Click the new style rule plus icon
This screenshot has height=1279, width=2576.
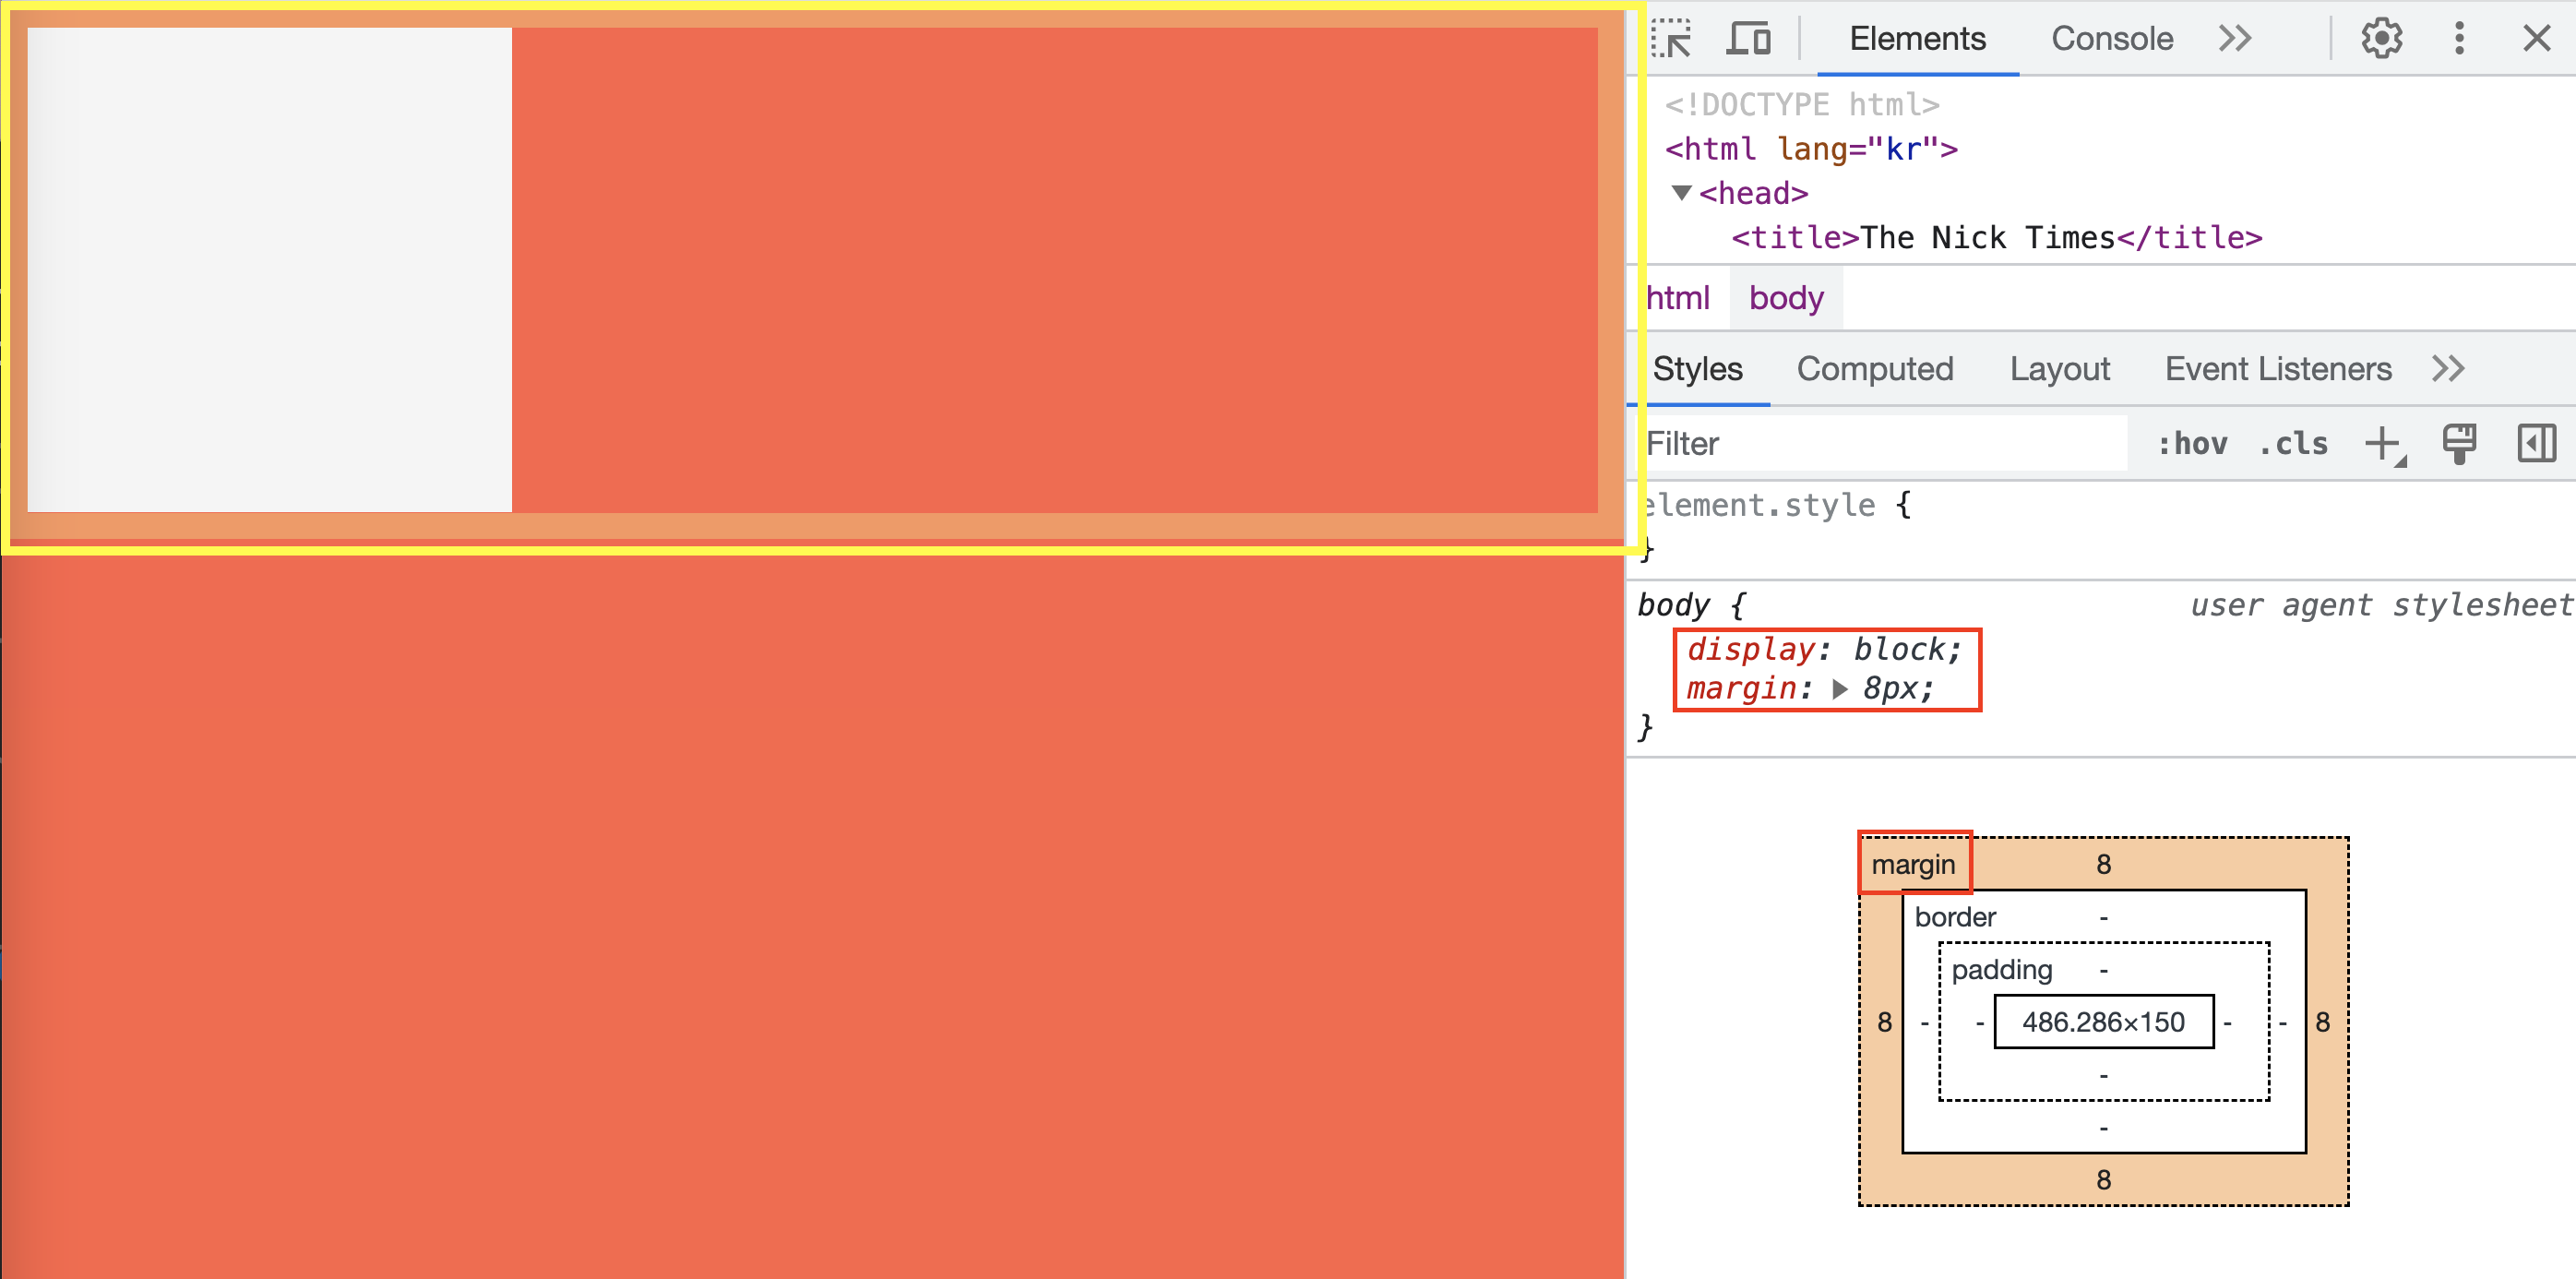pyautogui.click(x=2384, y=444)
